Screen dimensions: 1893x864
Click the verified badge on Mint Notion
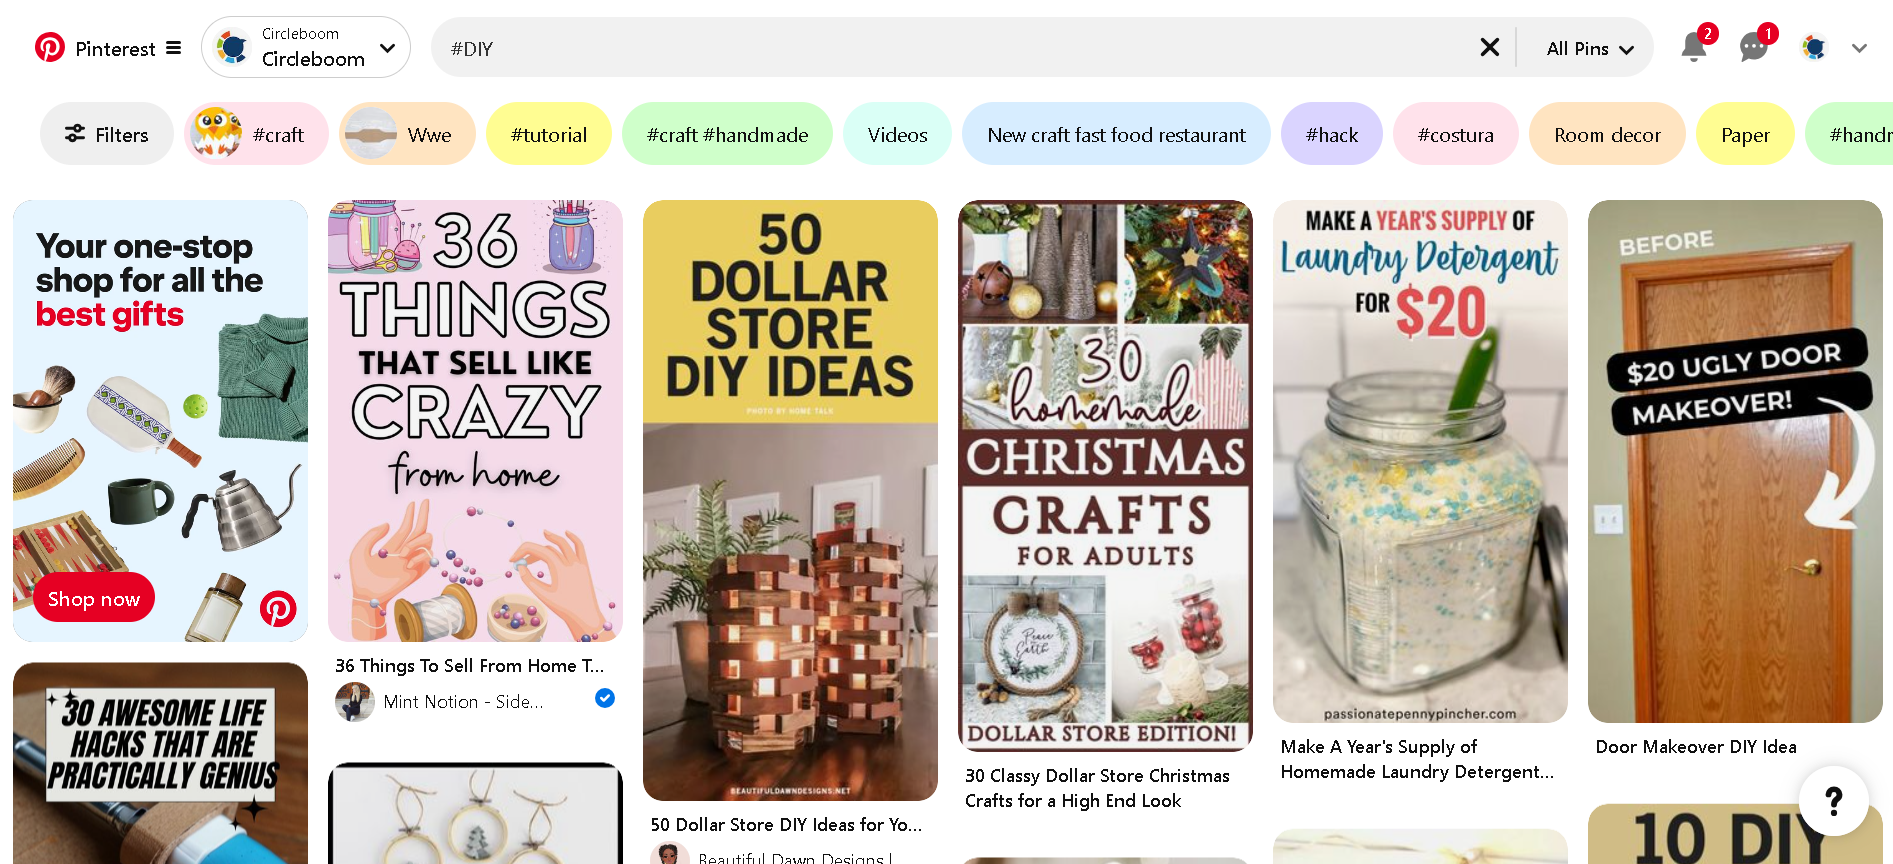click(x=604, y=698)
